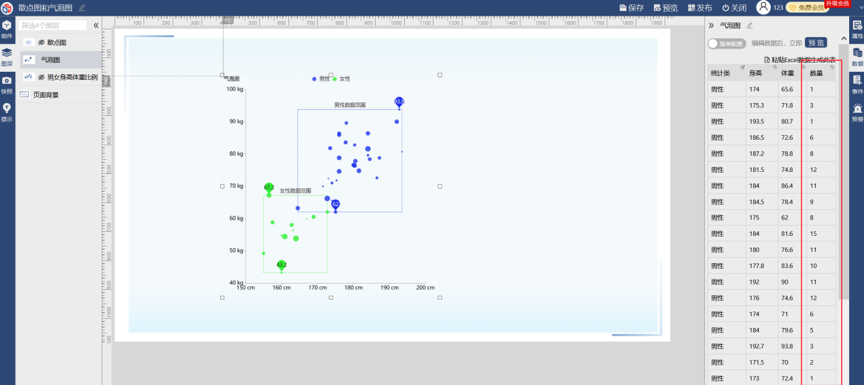The image size is (864, 385).
Task: Click the 男性数据范围 label in chart
Action: [350, 105]
